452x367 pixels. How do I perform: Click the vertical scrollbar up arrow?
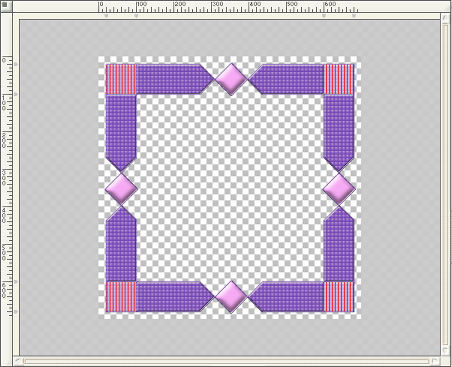point(446,18)
